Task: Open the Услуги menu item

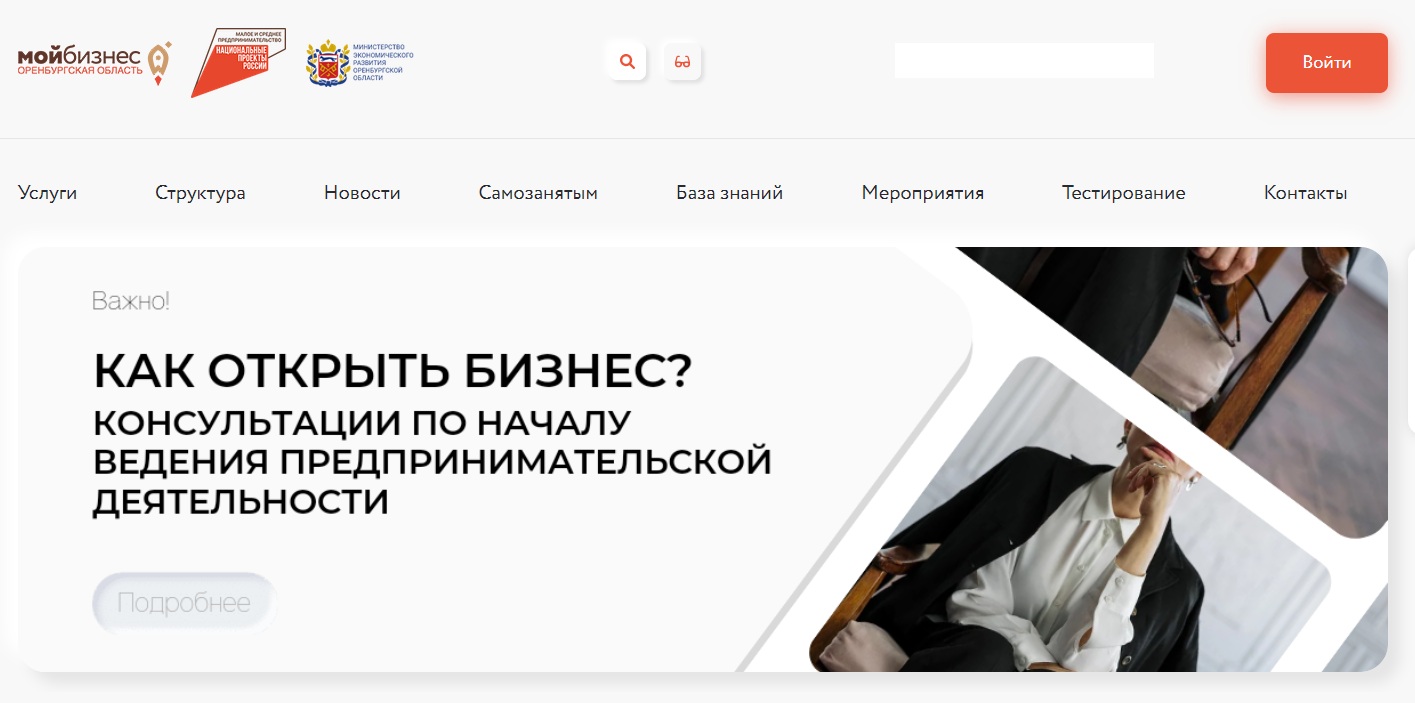Action: tap(47, 193)
